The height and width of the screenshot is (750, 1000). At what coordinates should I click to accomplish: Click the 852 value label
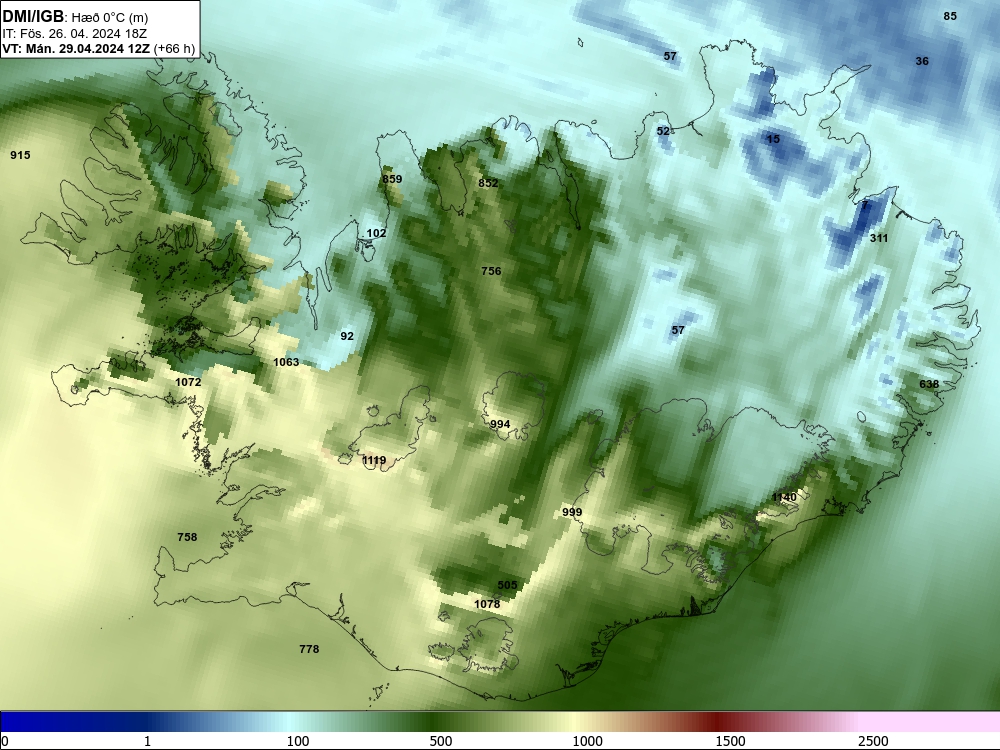coord(488,183)
